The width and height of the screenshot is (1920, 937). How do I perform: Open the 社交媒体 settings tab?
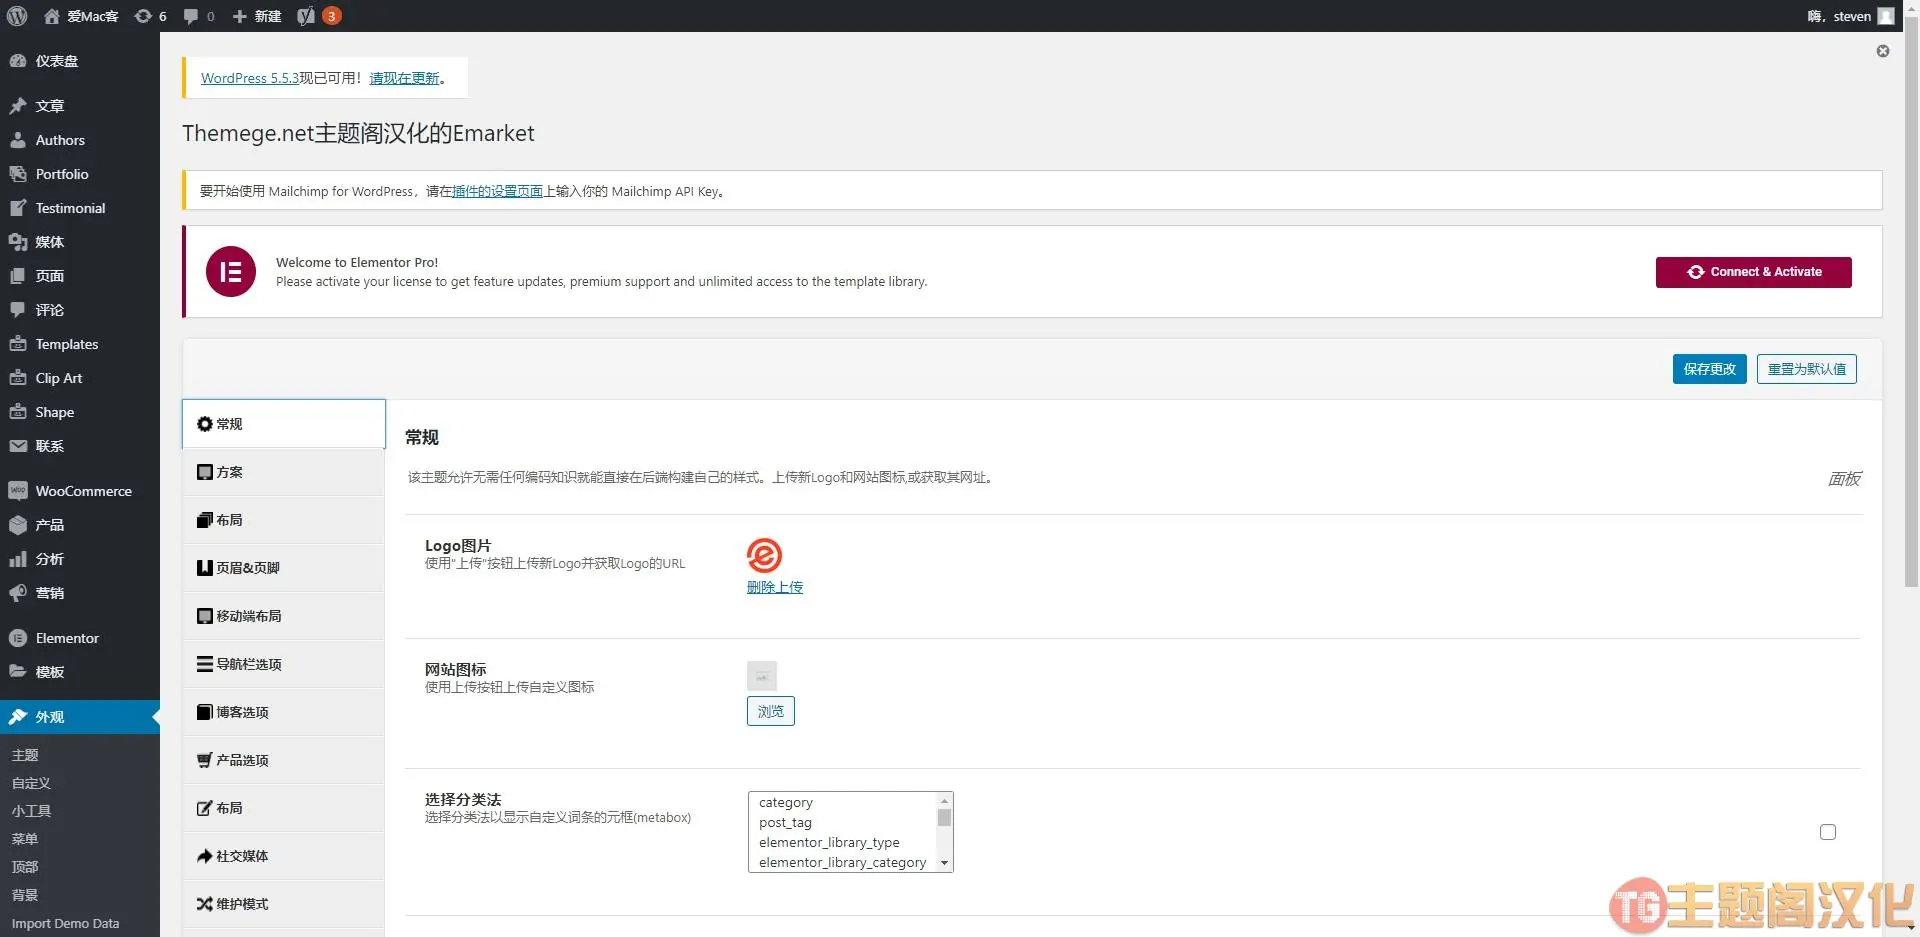pos(284,856)
